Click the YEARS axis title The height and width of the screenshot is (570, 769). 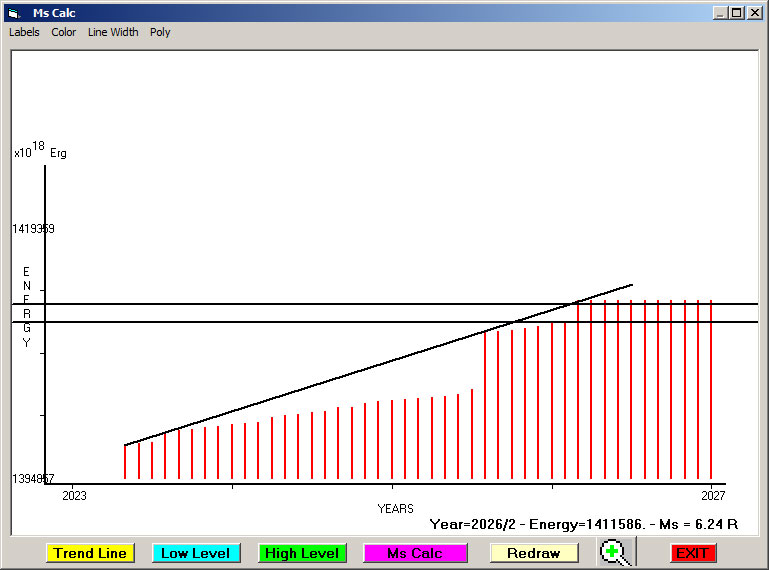[395, 509]
